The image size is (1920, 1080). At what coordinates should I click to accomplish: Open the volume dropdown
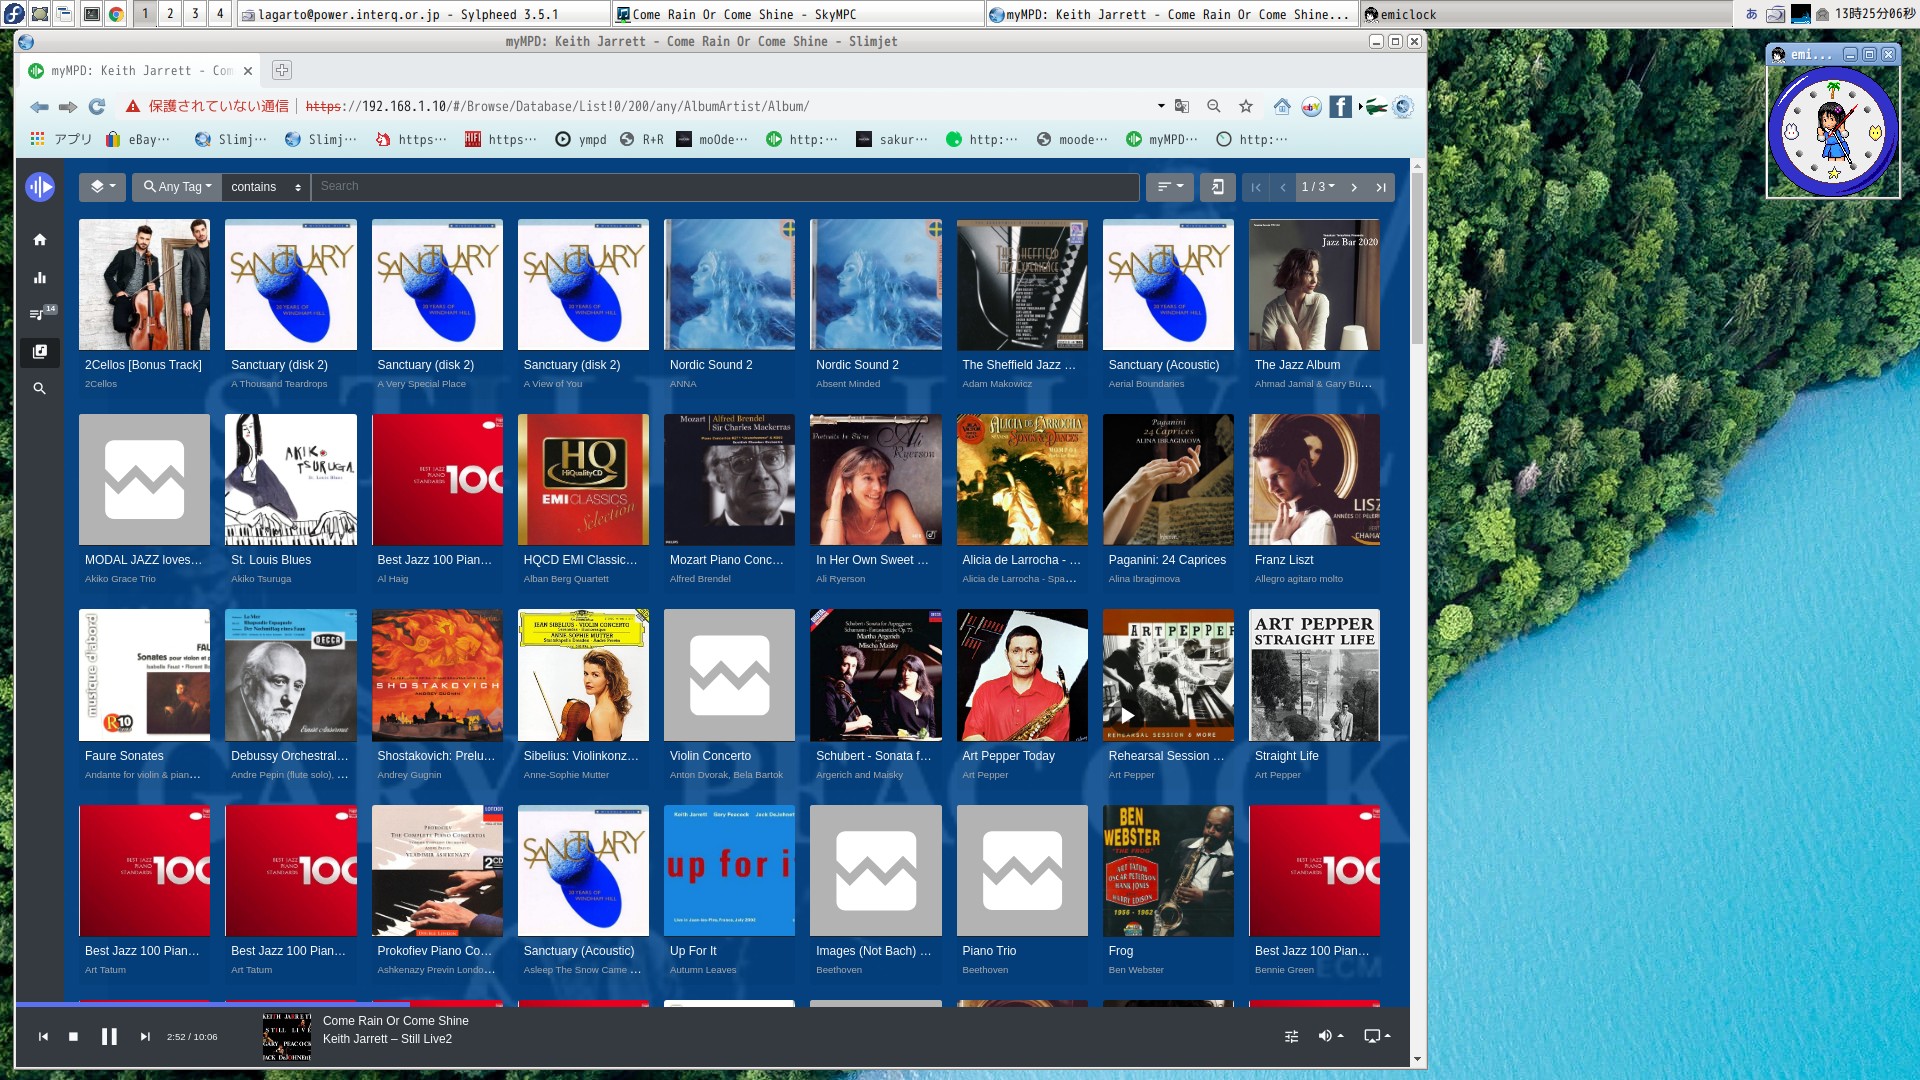tap(1330, 1037)
